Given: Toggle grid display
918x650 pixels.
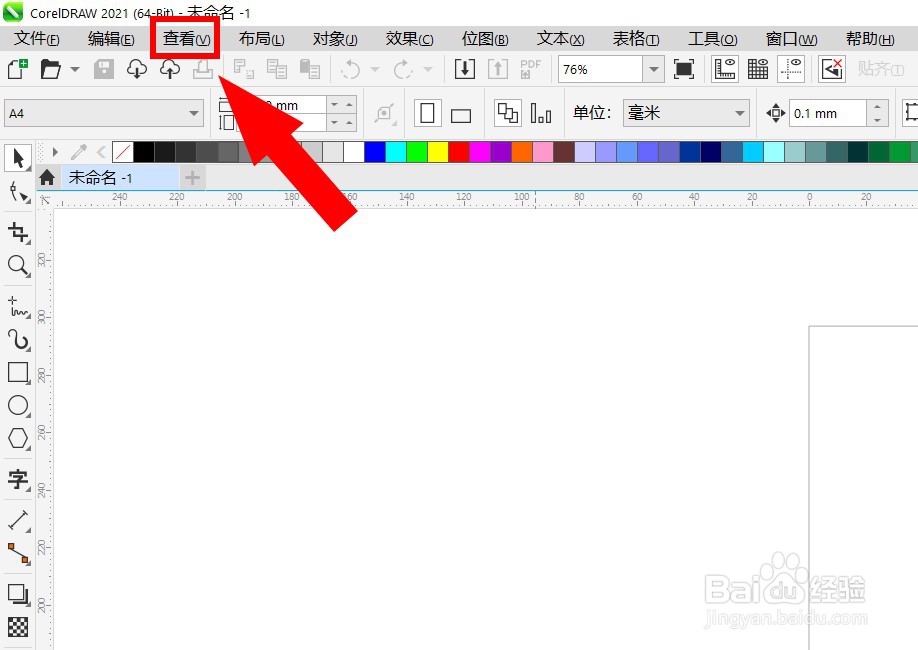Looking at the screenshot, I should point(758,69).
